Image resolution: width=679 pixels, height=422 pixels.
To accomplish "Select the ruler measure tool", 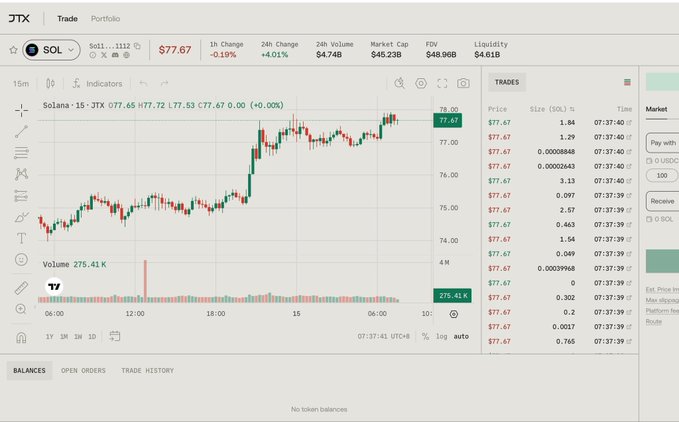I will (21, 288).
